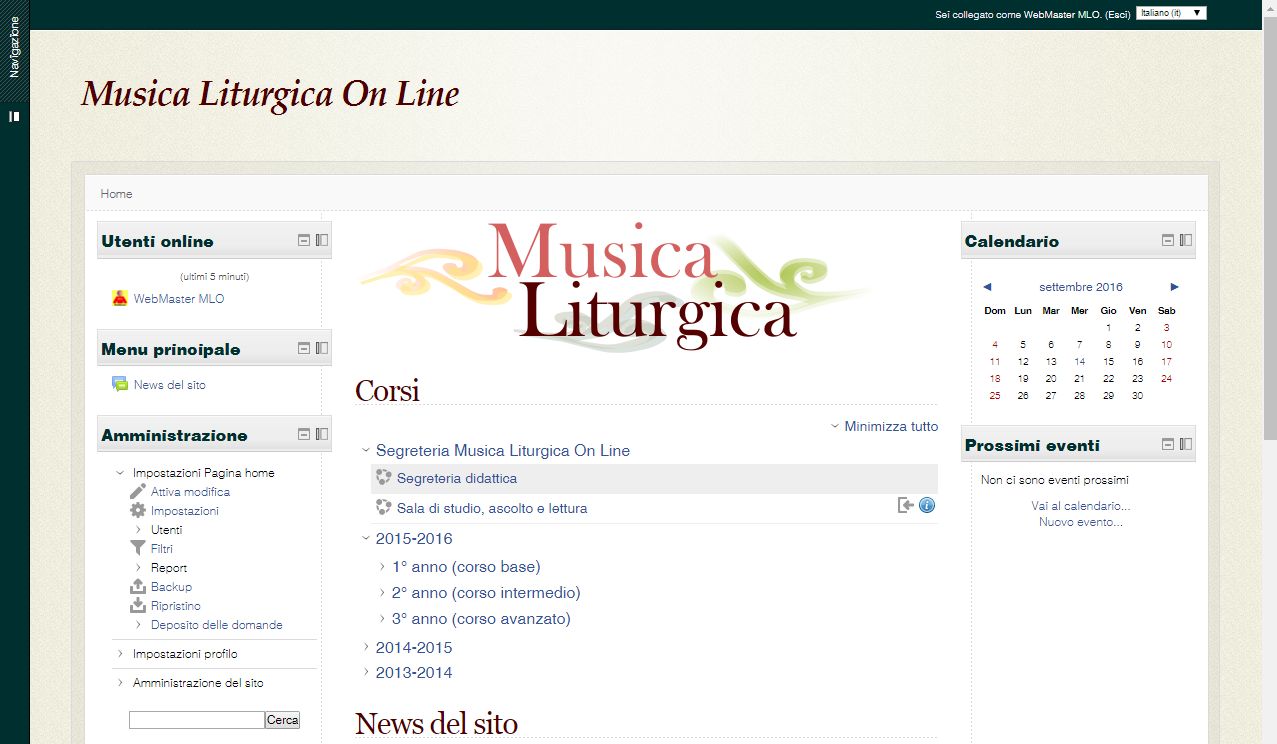Click the Filtri funnel icon
This screenshot has height=744, width=1277.
point(138,548)
